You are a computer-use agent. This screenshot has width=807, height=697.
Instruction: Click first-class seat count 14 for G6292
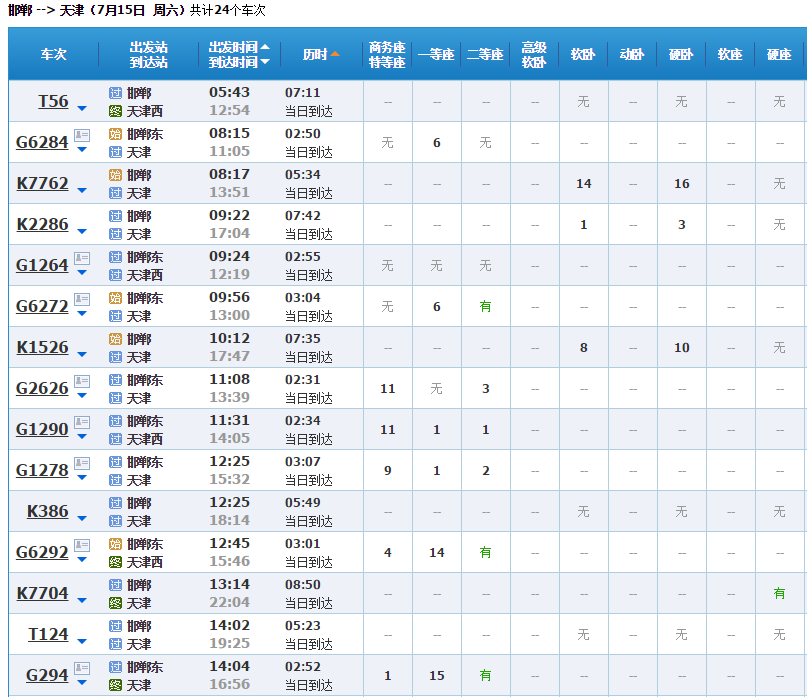[x=436, y=553]
